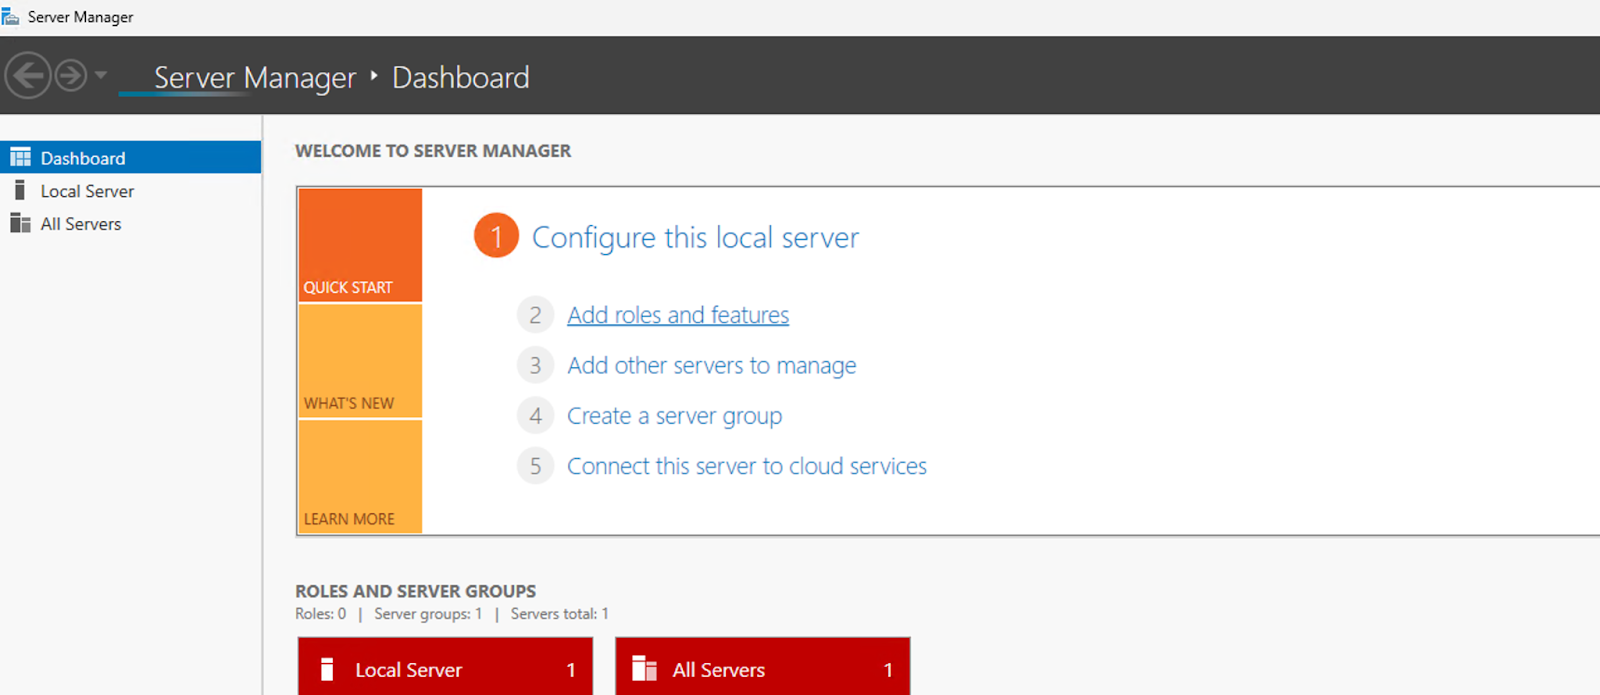Select Local Server in the navigation pane
The height and width of the screenshot is (695, 1600).
coord(87,191)
